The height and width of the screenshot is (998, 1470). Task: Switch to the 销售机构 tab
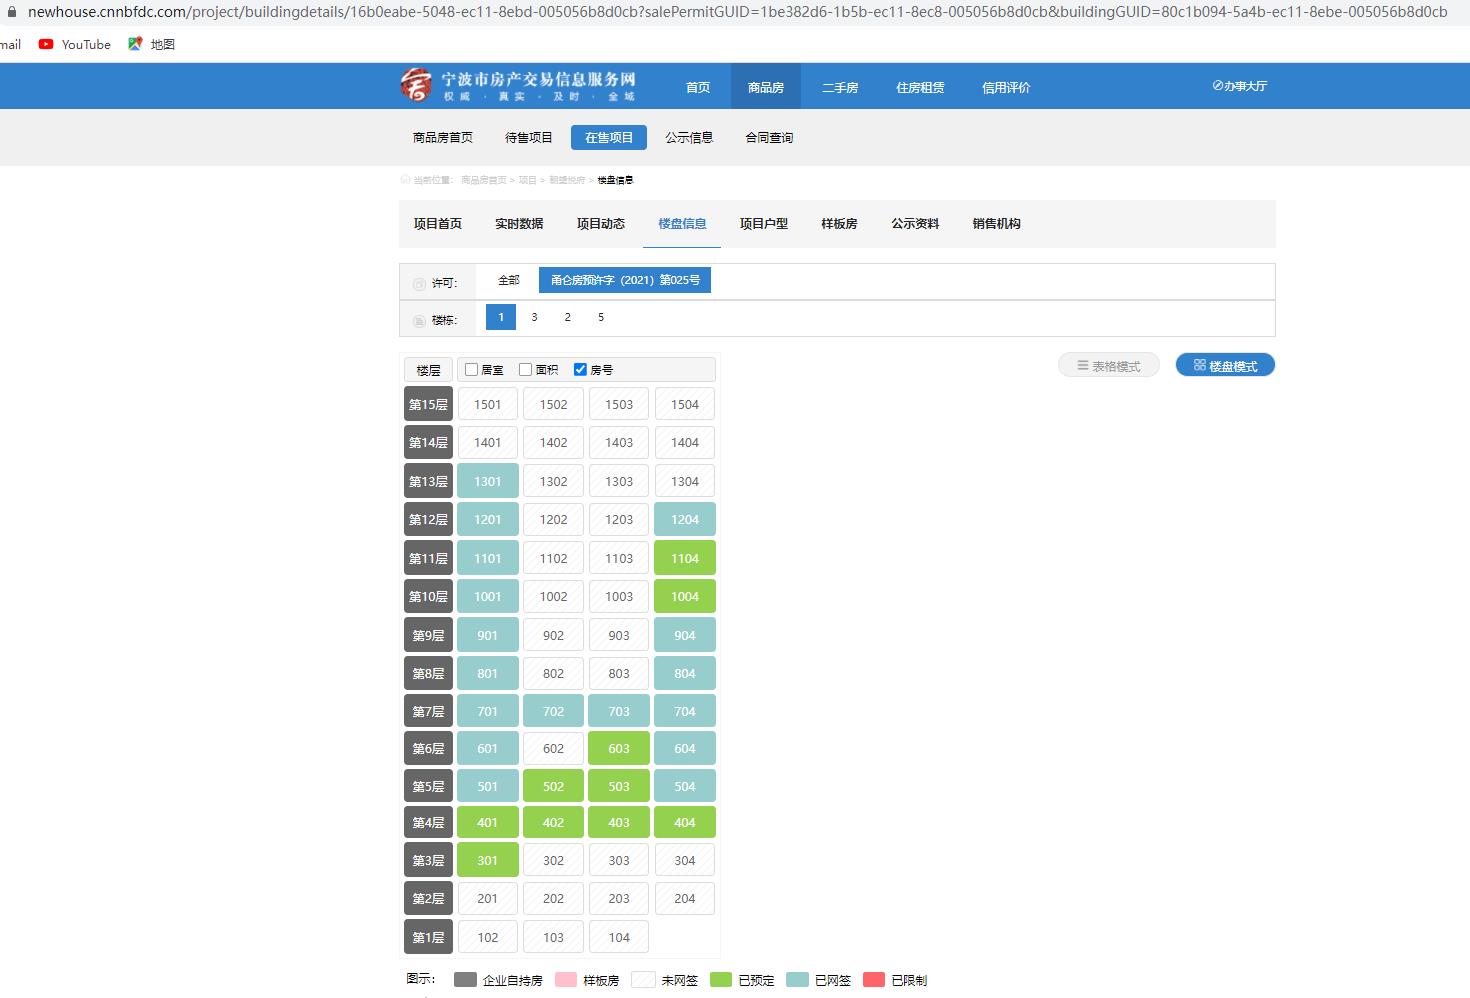pos(997,224)
